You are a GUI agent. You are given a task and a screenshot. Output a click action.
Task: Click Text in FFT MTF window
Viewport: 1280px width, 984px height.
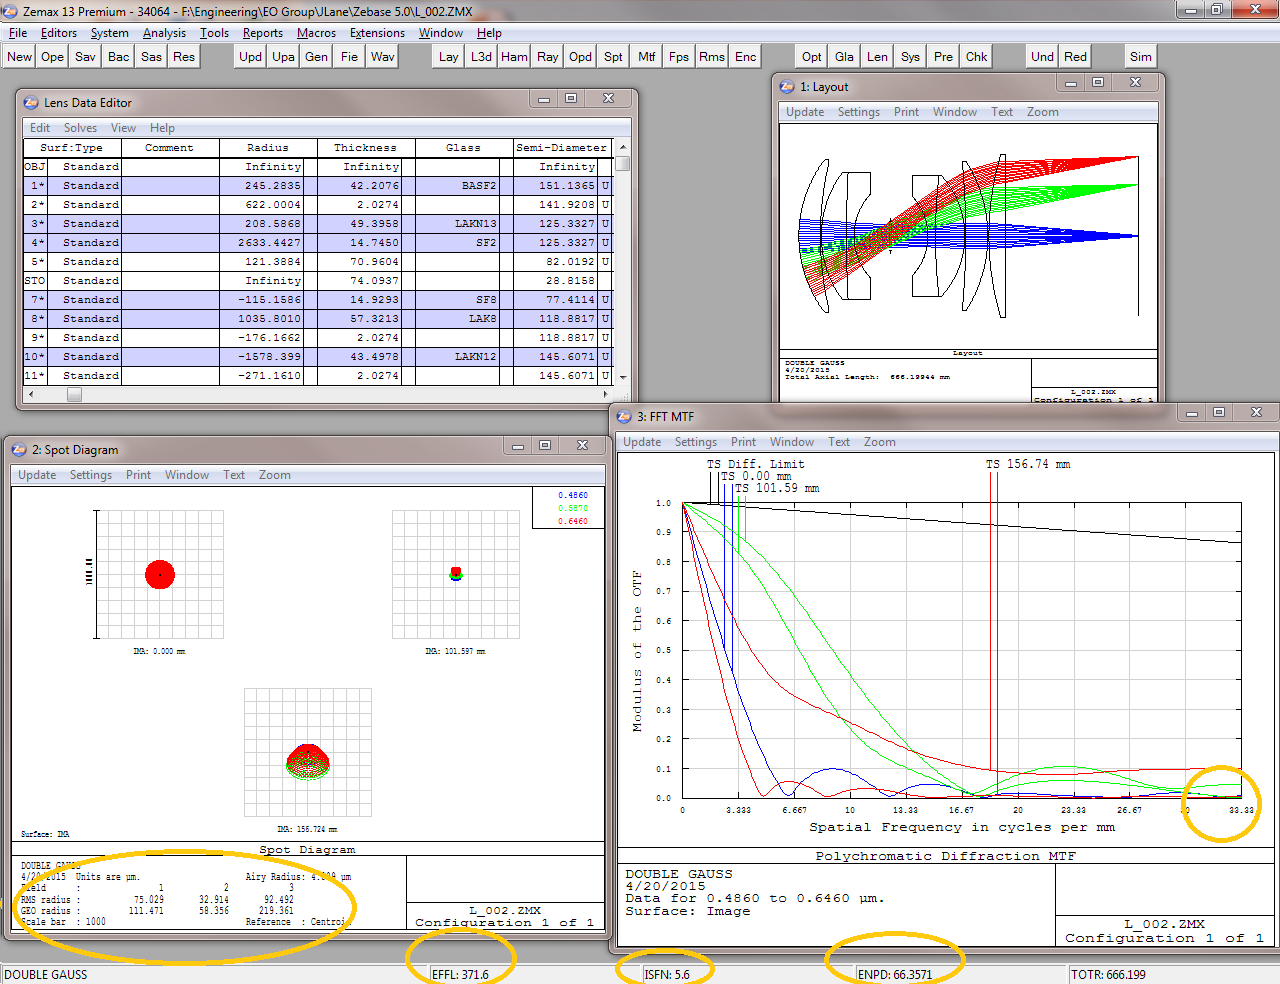click(x=839, y=442)
